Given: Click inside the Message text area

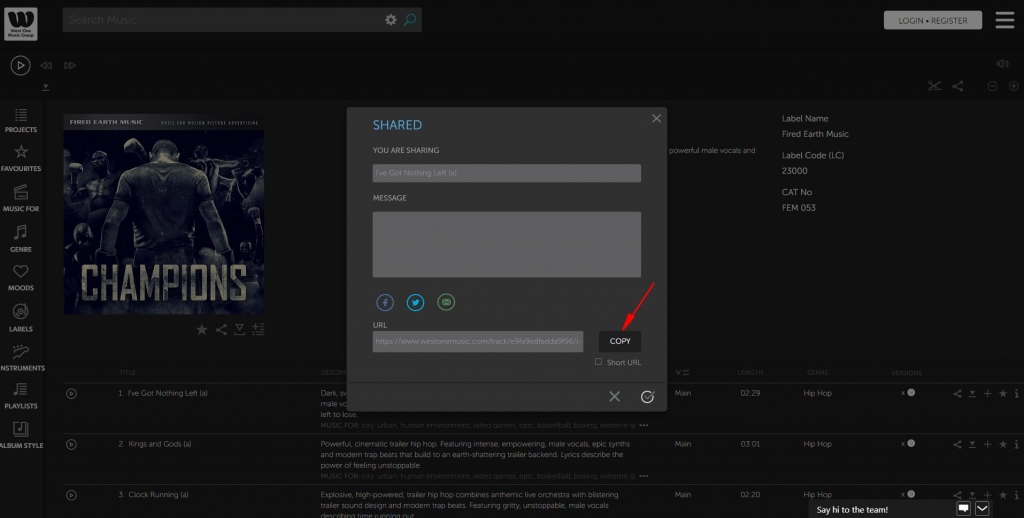Looking at the screenshot, I should tap(506, 244).
